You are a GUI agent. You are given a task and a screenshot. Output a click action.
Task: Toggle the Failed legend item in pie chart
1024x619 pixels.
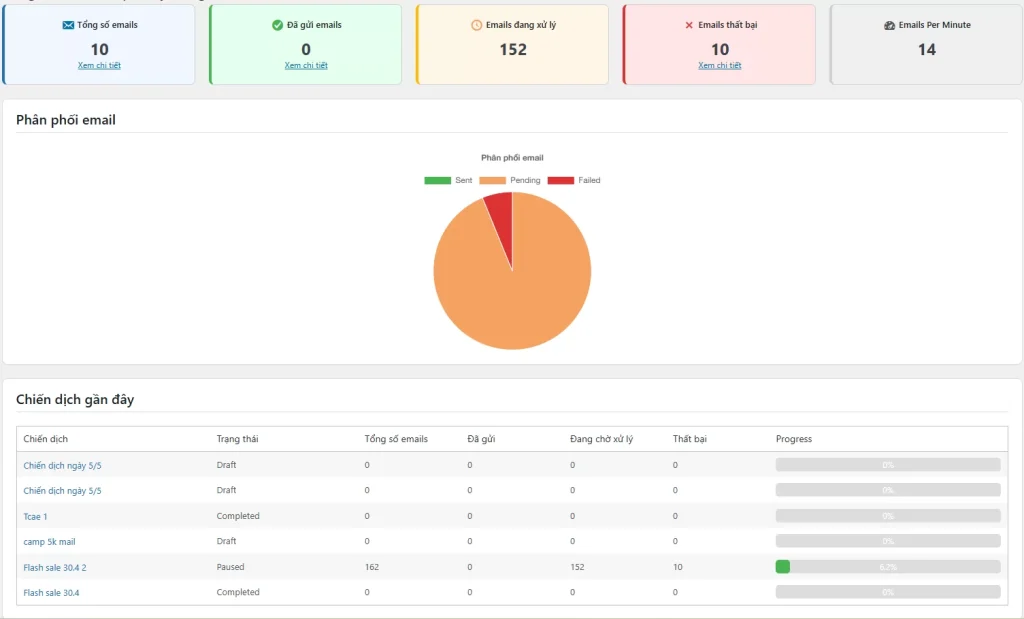coord(574,180)
